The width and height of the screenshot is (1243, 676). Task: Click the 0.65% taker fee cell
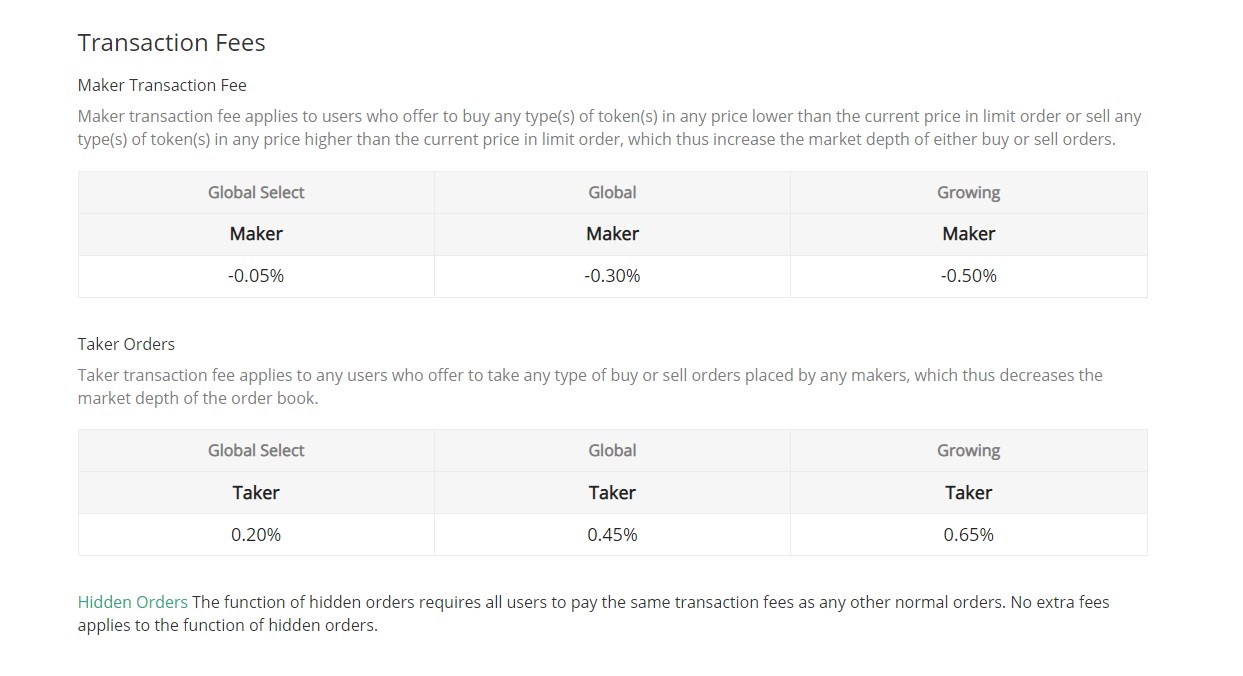(968, 535)
